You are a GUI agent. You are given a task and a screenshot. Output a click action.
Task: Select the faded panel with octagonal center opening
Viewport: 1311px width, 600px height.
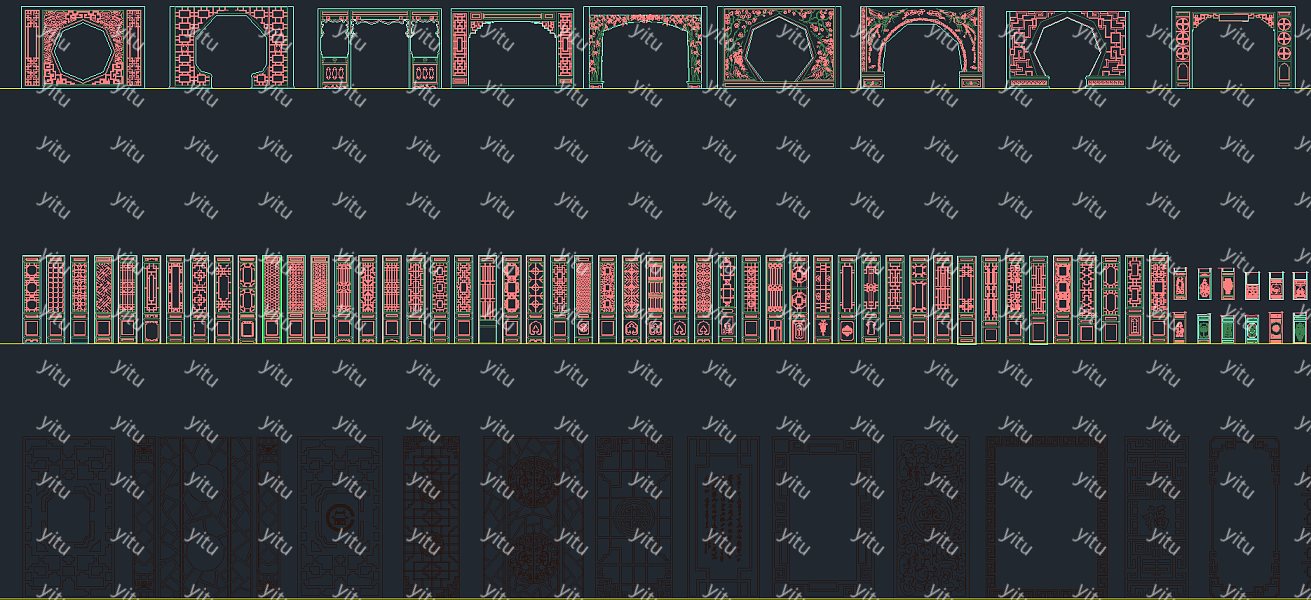(x=68, y=516)
